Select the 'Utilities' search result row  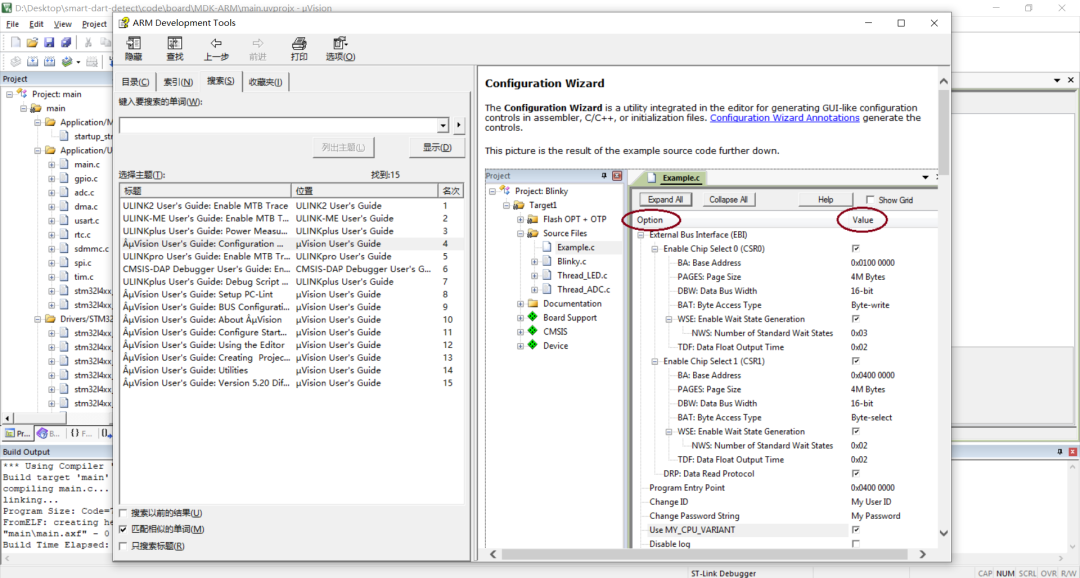(x=291, y=371)
